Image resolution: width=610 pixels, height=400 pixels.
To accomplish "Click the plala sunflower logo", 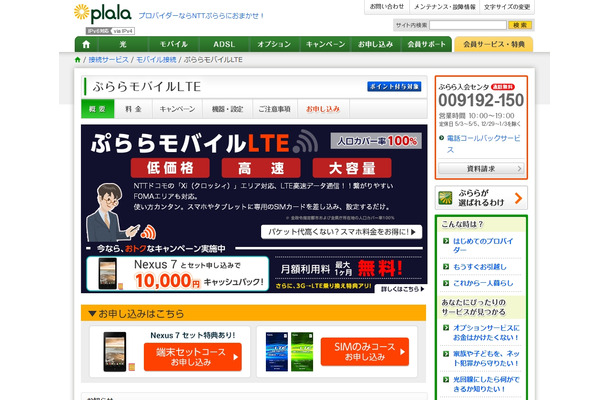I will [x=103, y=12].
